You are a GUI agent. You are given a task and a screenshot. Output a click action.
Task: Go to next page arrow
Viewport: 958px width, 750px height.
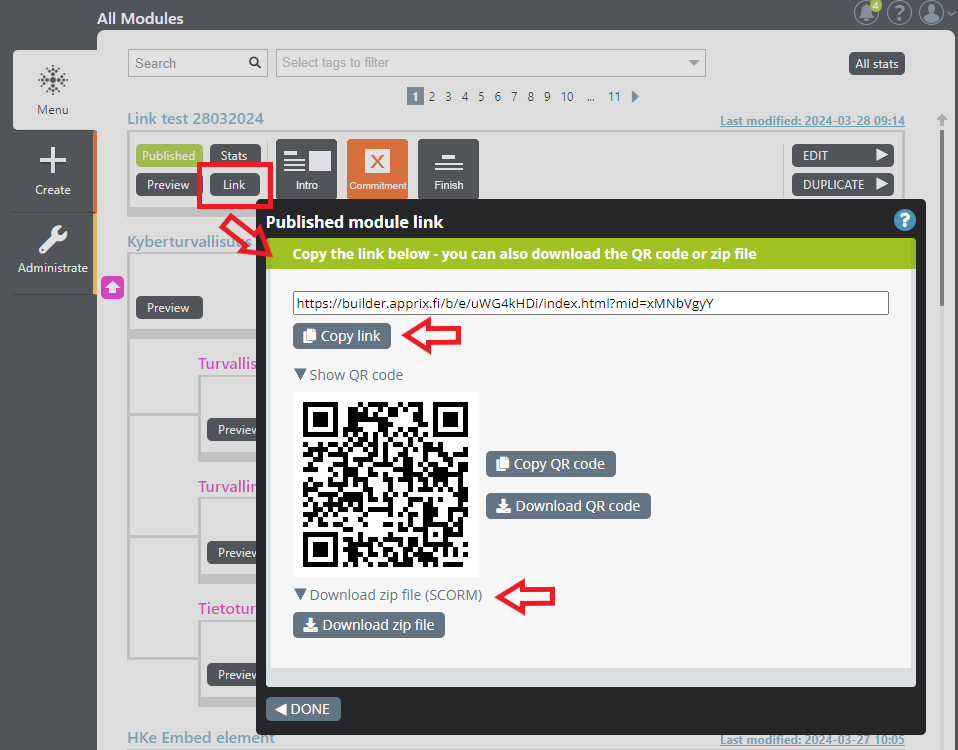635,96
